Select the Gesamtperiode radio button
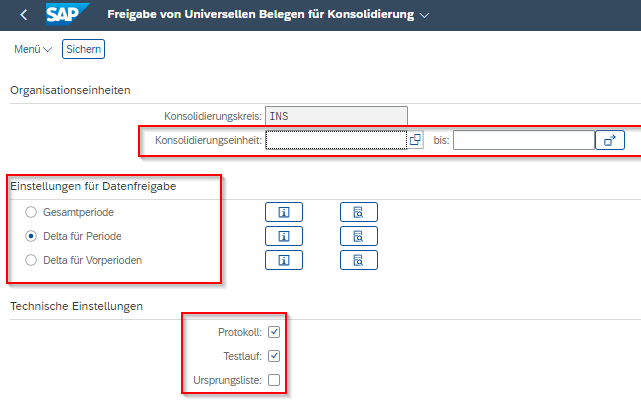The height and width of the screenshot is (402, 641). pyautogui.click(x=31, y=212)
